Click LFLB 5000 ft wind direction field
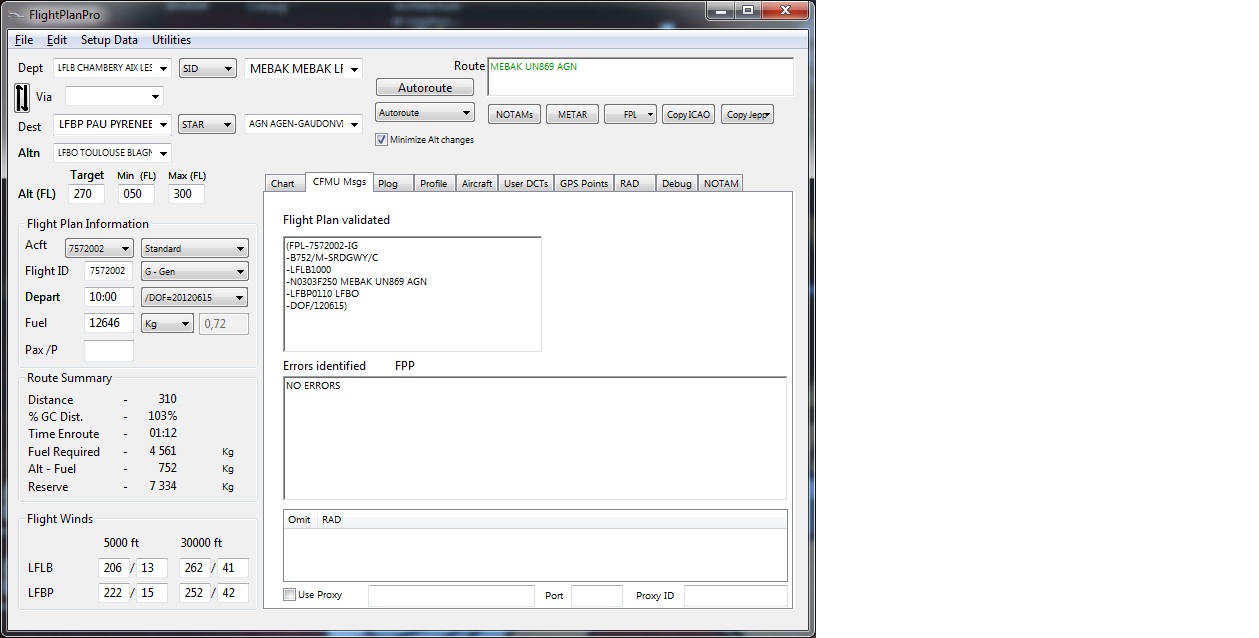This screenshot has height=638, width=1259. click(114, 568)
